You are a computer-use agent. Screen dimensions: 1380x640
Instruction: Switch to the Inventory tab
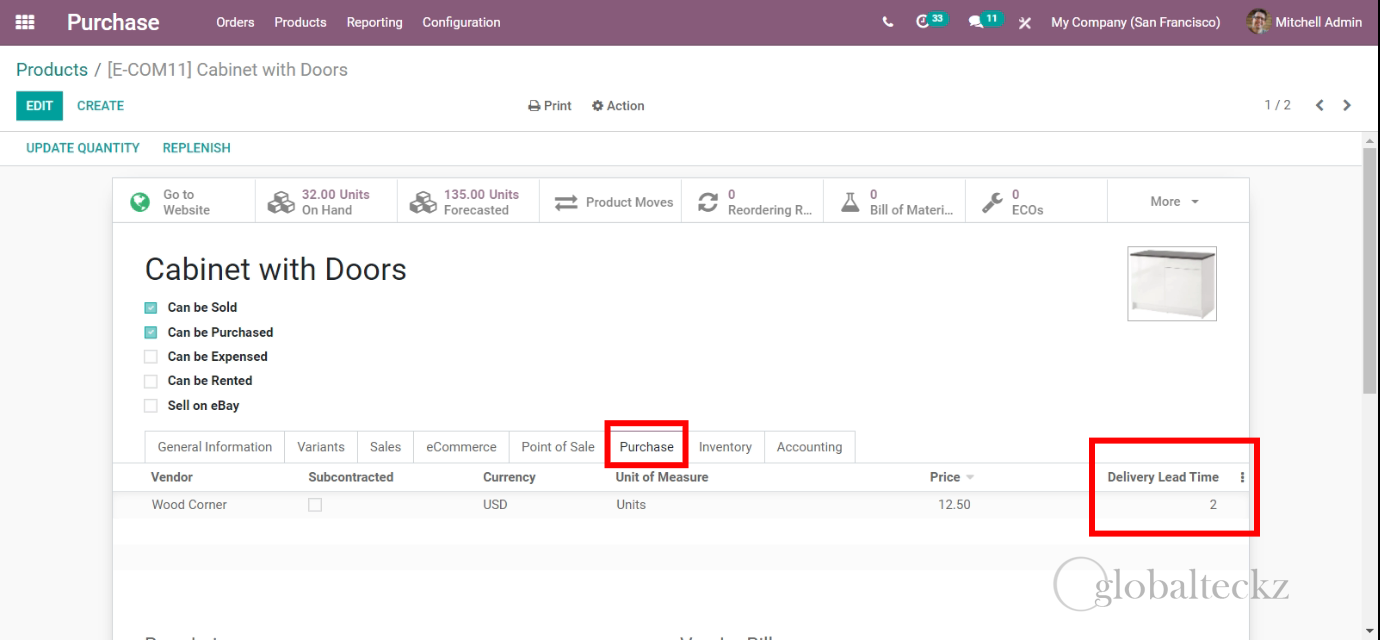pos(725,447)
